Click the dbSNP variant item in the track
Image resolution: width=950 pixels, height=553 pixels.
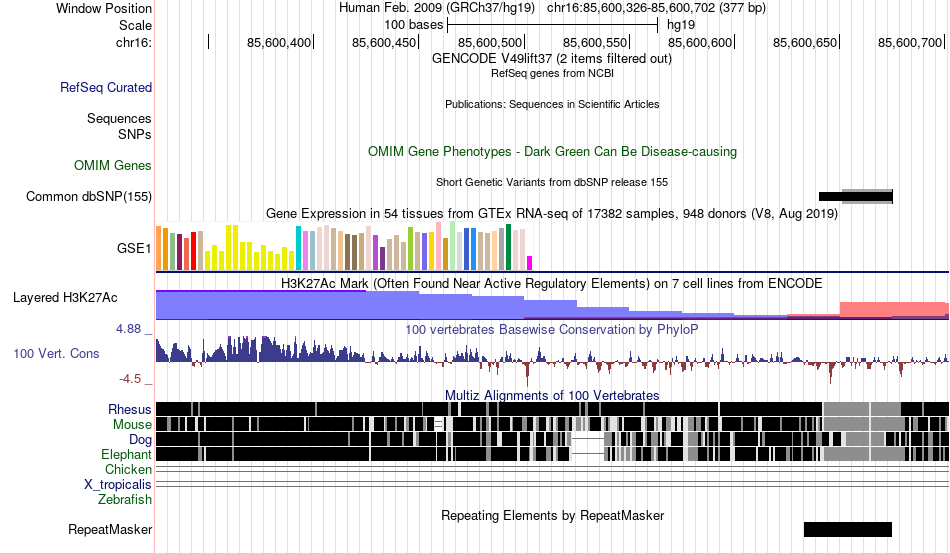click(855, 196)
